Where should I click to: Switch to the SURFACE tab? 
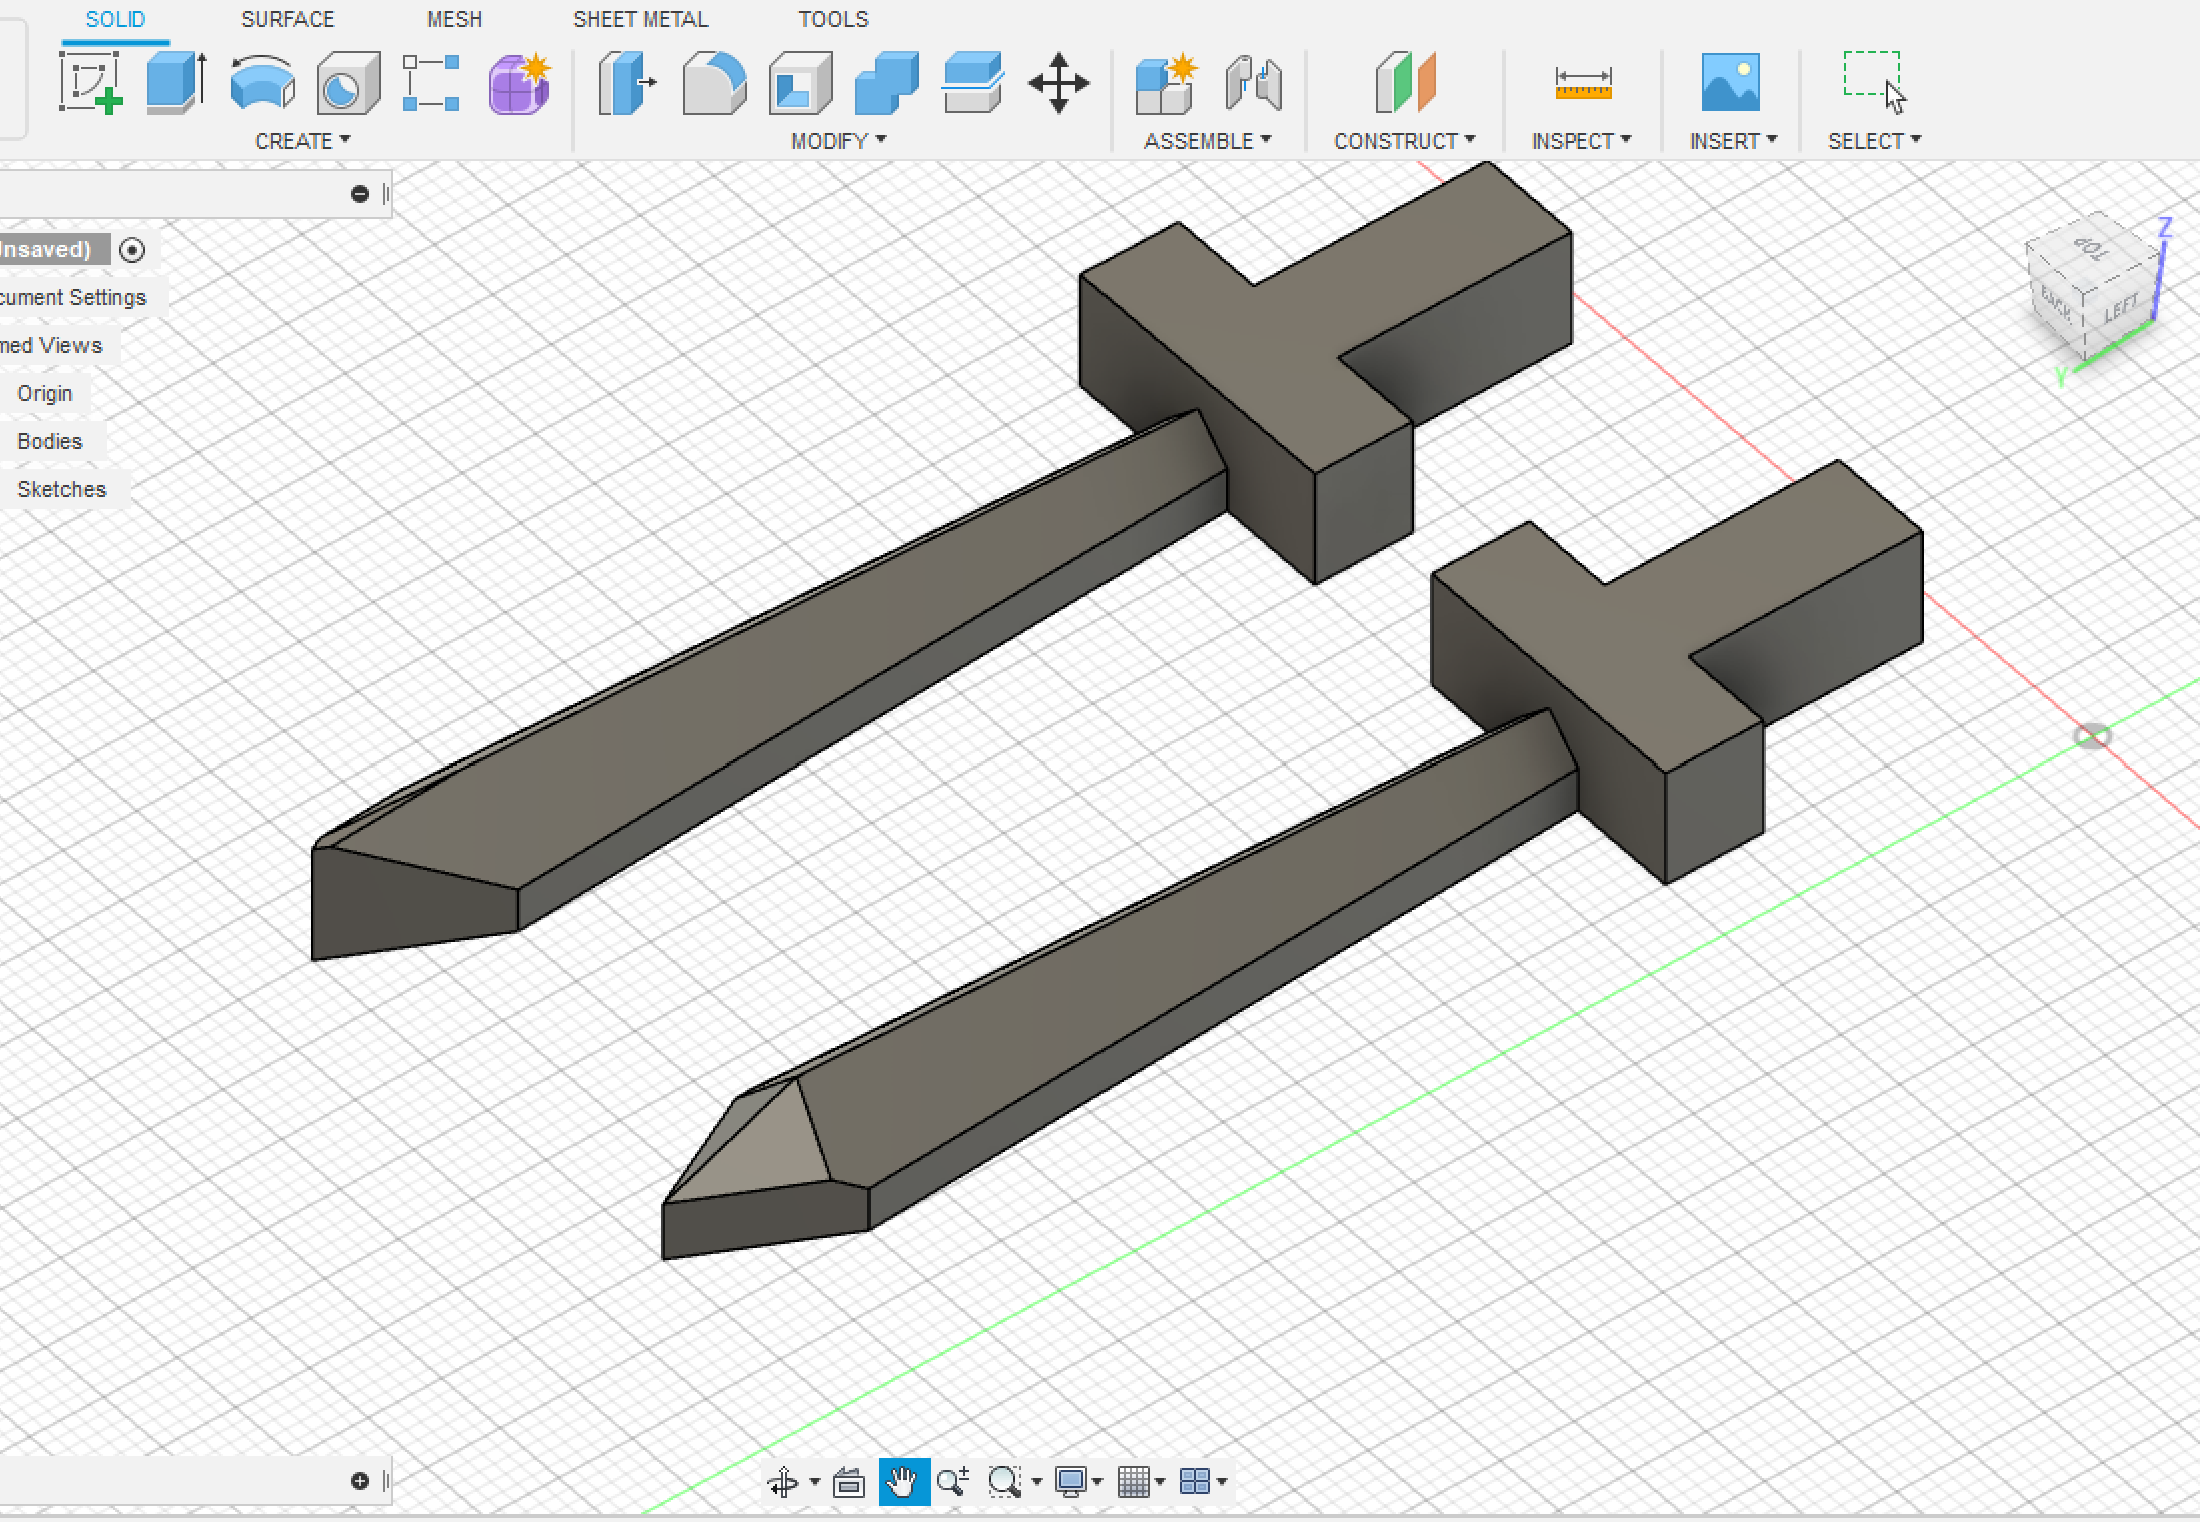click(x=288, y=19)
